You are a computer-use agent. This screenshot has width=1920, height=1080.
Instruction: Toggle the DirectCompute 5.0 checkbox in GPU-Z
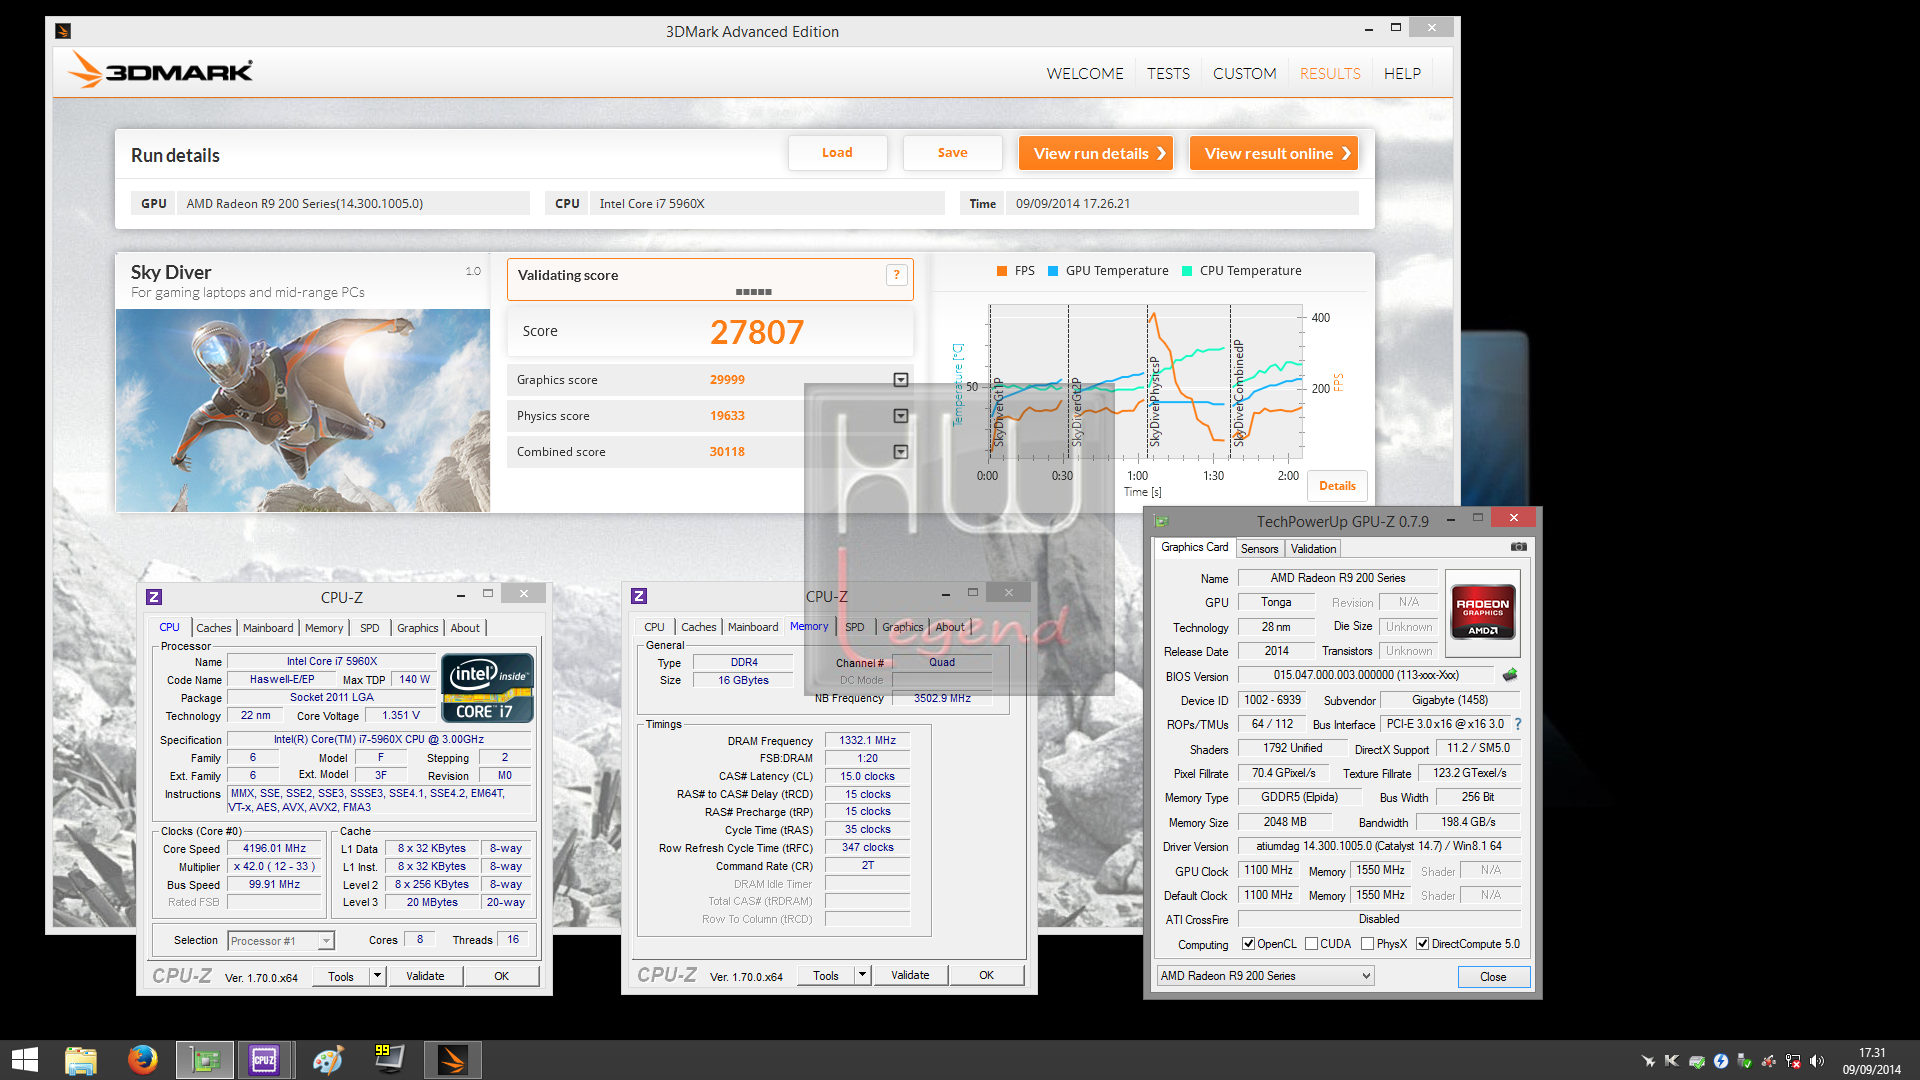[x=1422, y=944]
